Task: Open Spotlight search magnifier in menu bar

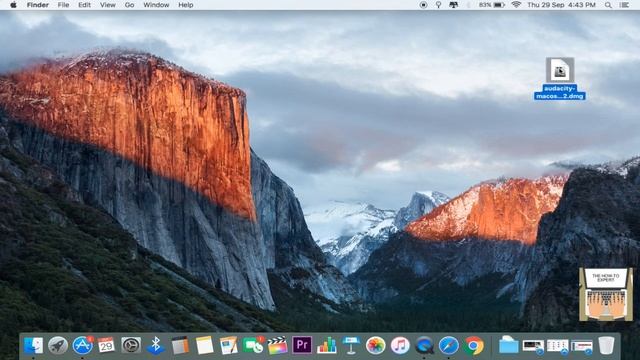Action: (x=608, y=5)
